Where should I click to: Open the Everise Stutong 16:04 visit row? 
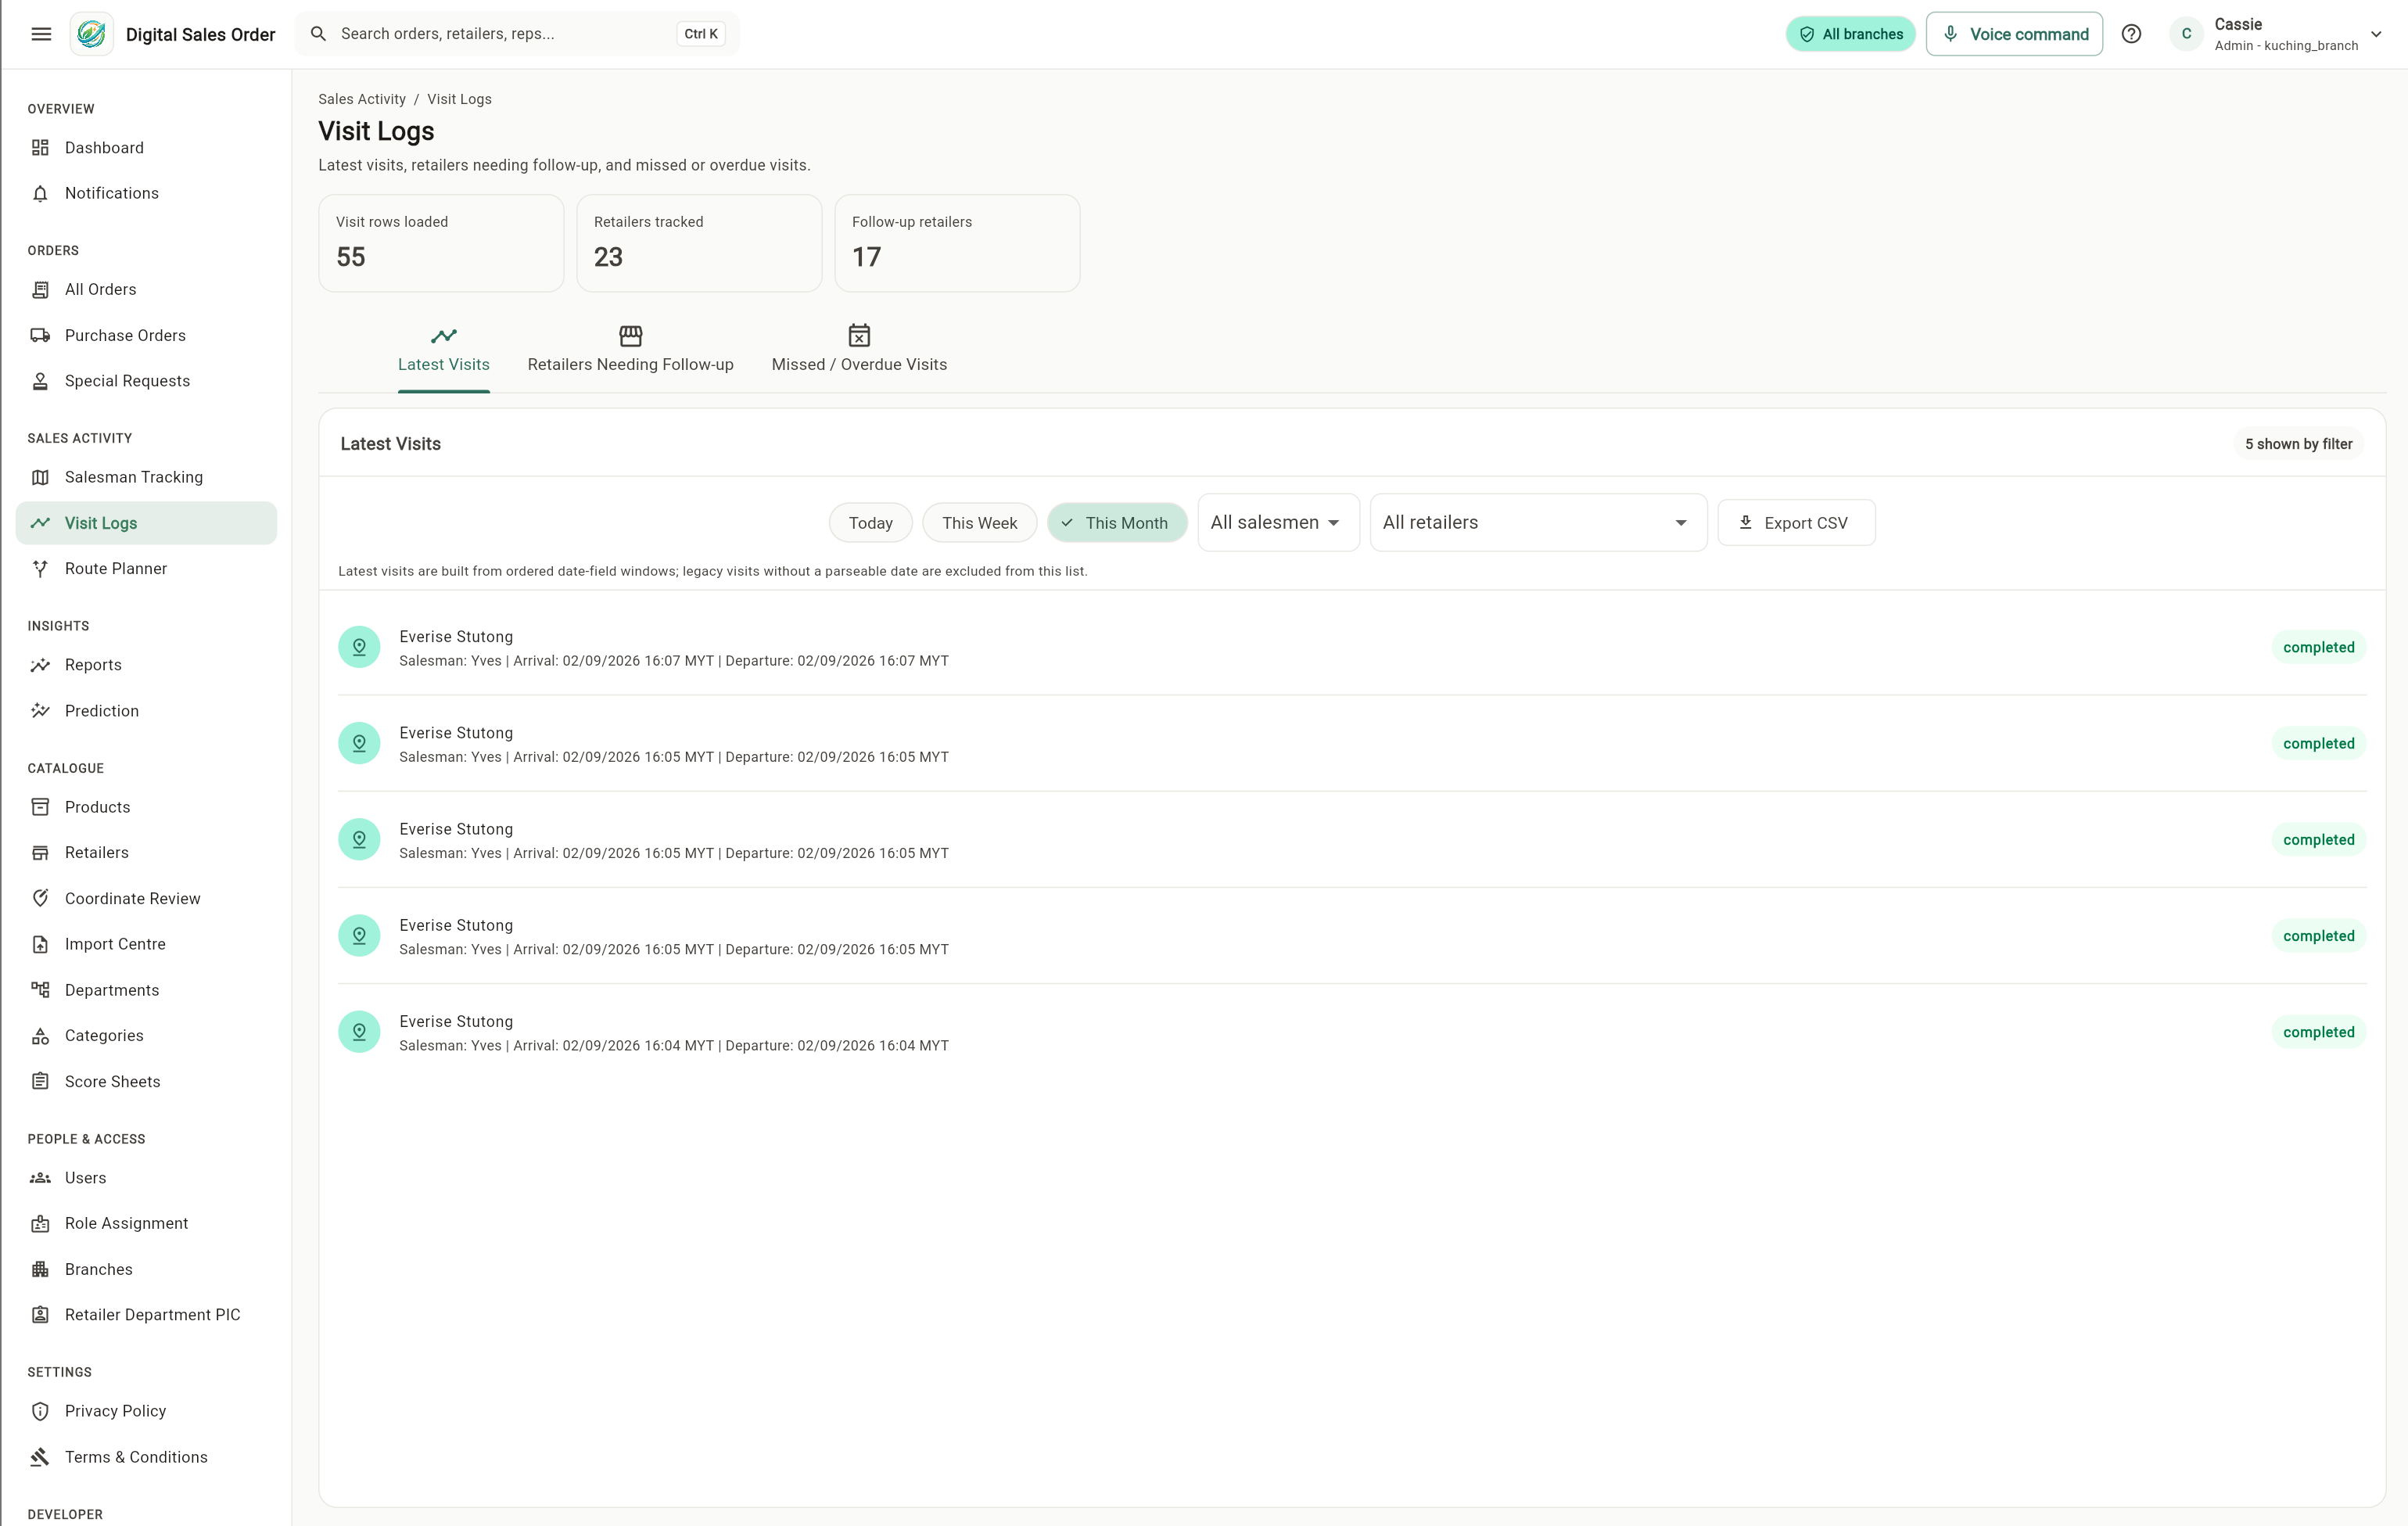tap(1352, 1032)
